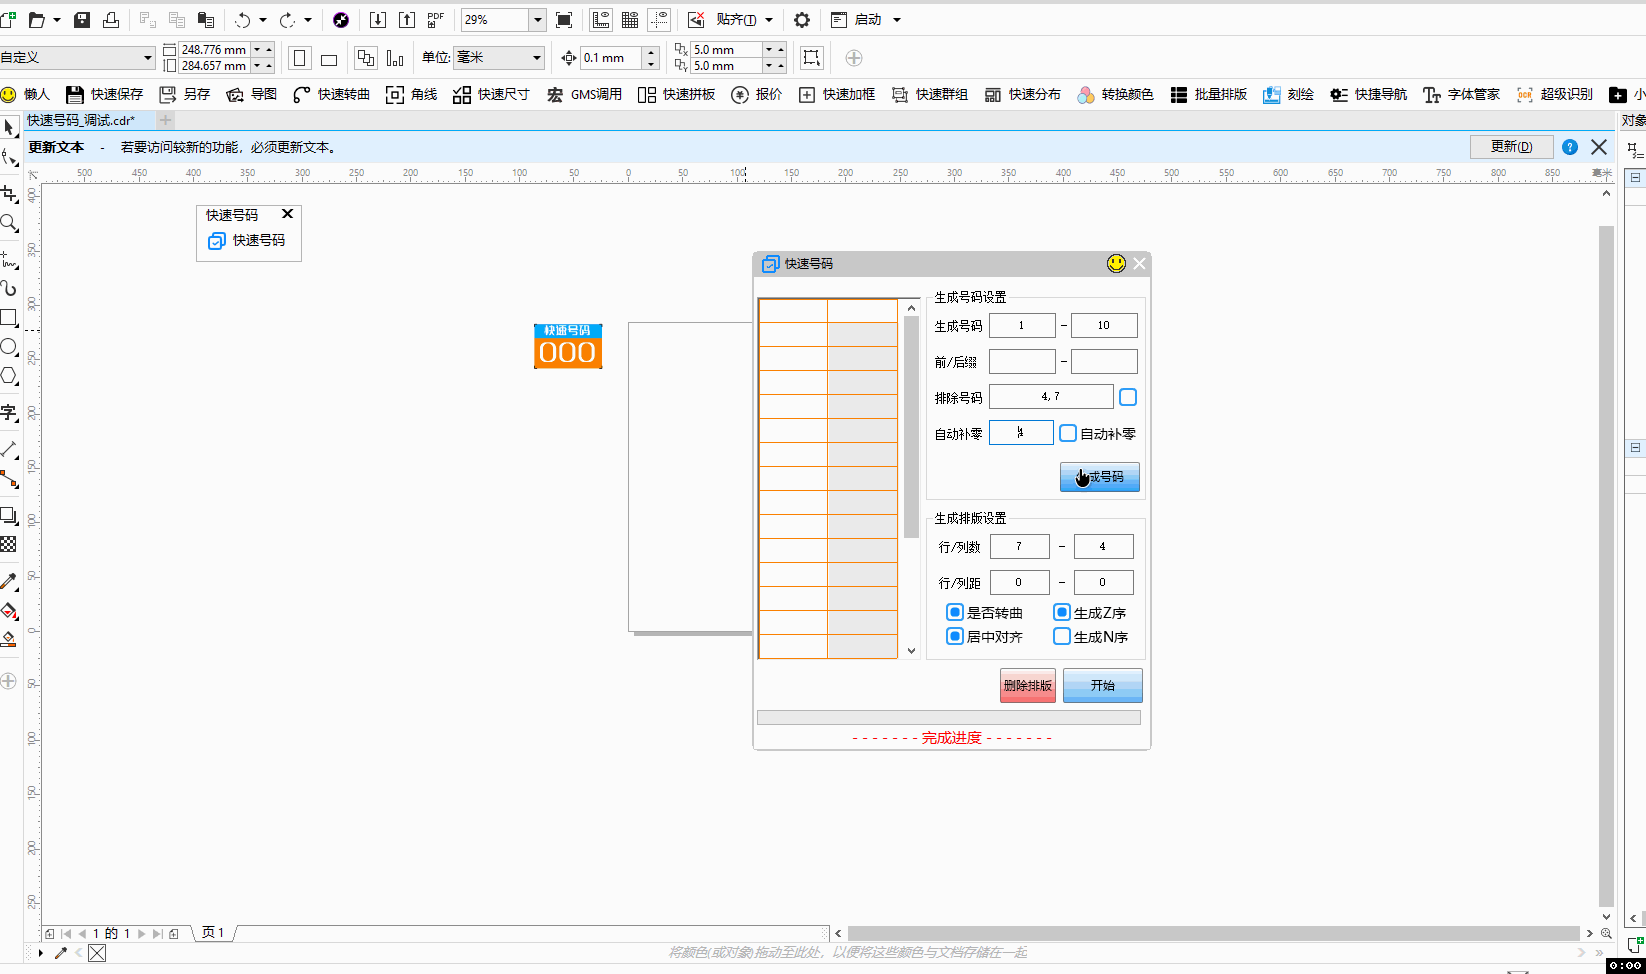Select the Rectangle tool in toolbox
This screenshot has width=1646, height=974.
(x=9, y=318)
